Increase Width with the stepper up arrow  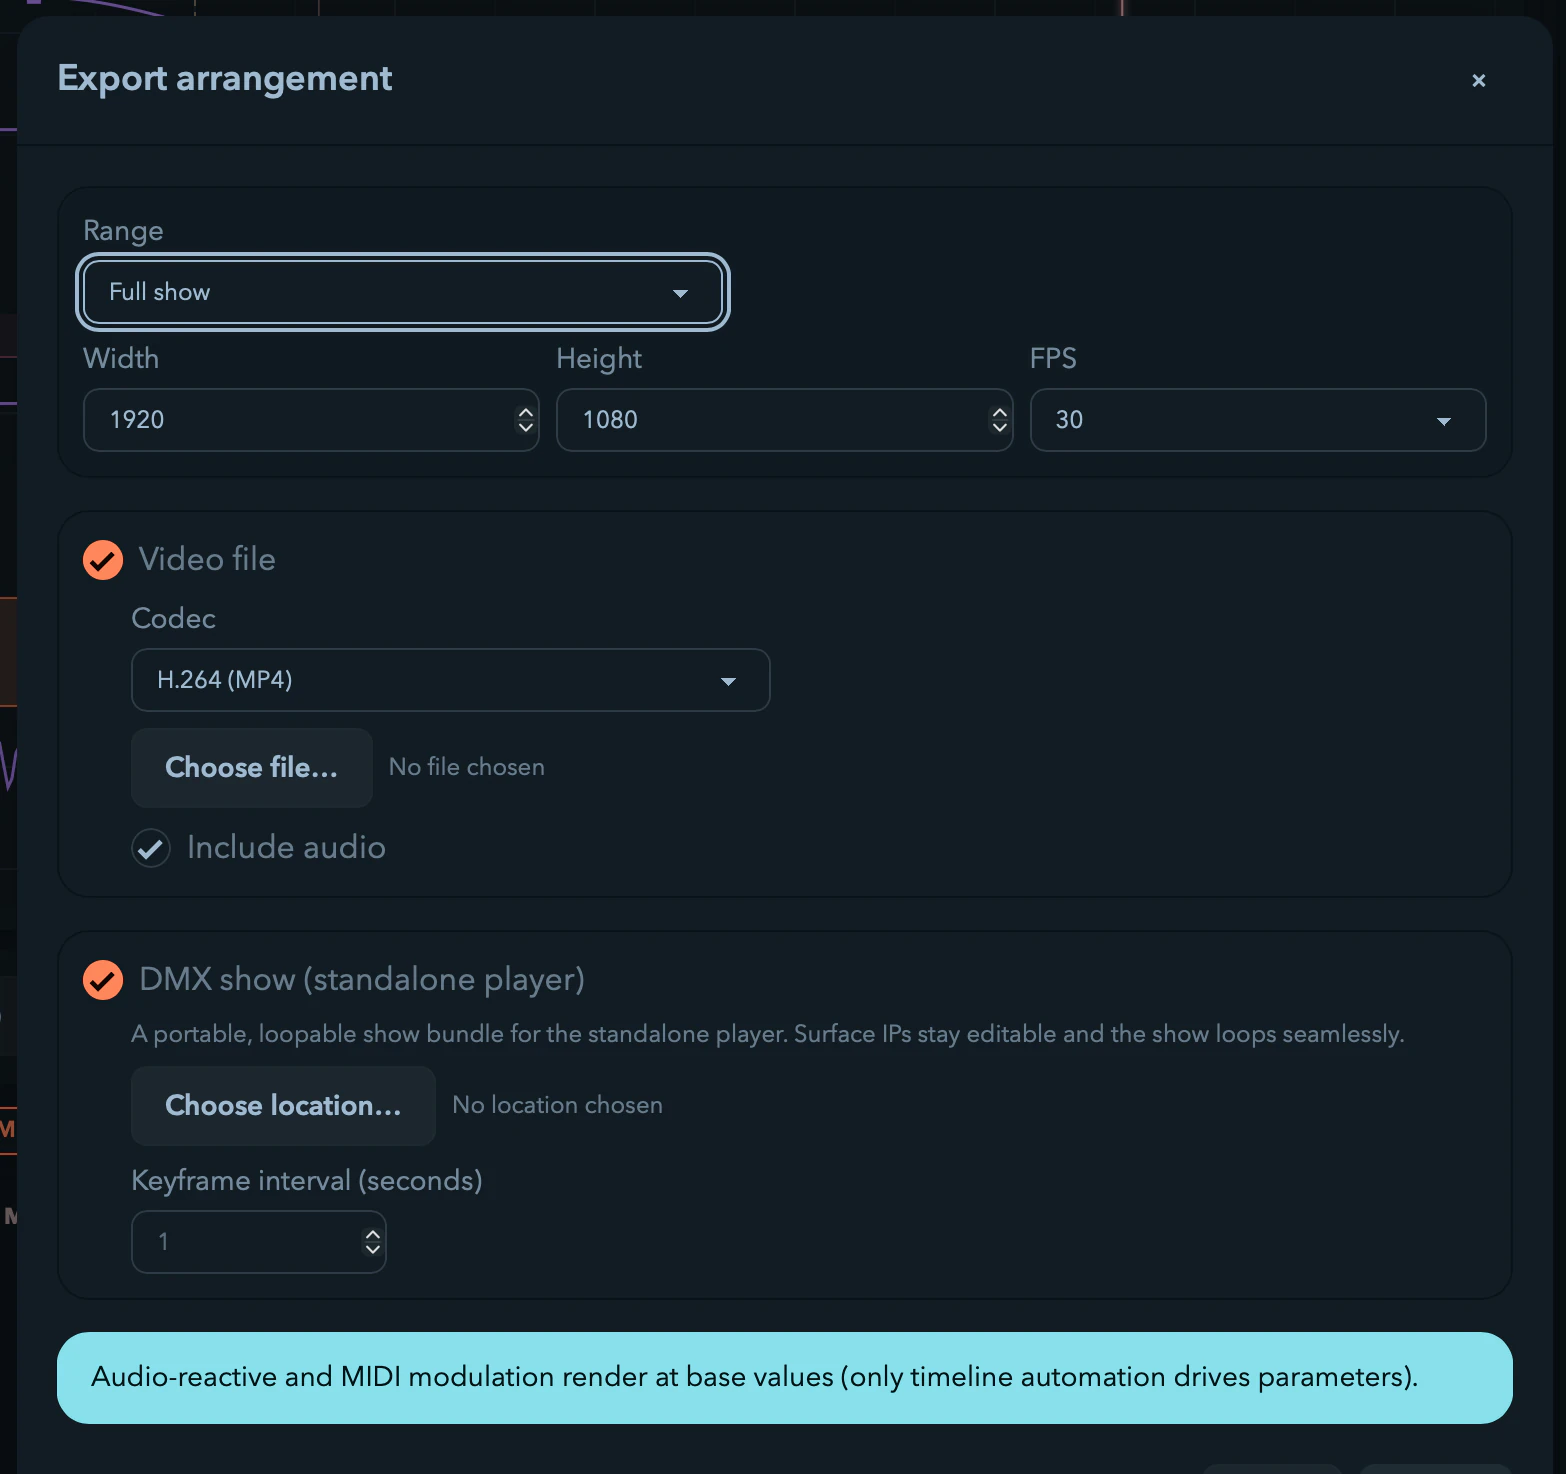[x=525, y=412]
